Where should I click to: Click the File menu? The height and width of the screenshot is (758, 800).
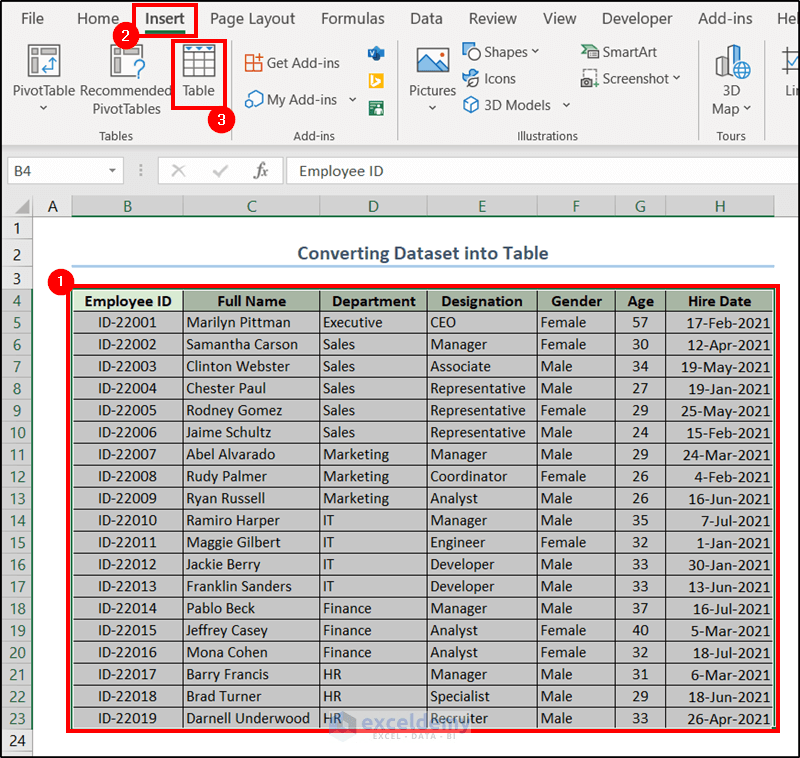click(x=31, y=18)
